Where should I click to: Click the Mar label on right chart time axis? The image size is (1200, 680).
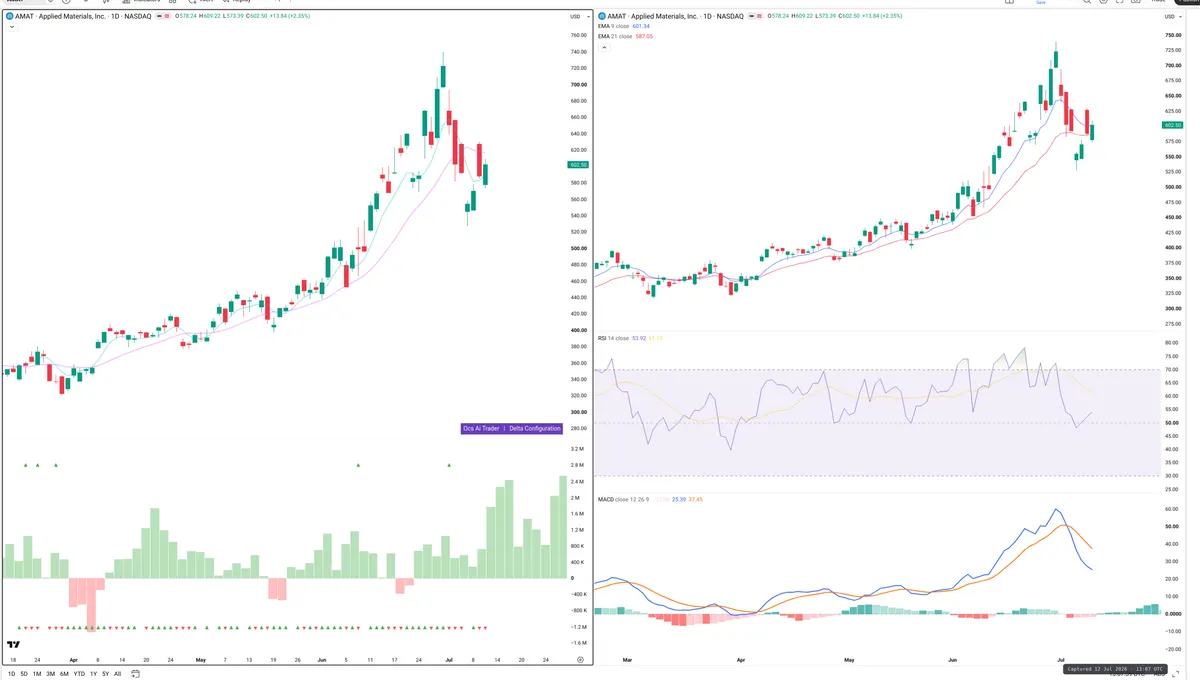[628, 661]
